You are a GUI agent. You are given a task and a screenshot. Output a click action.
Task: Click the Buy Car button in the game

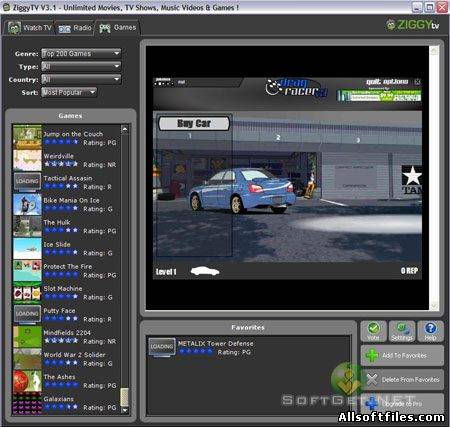point(194,124)
